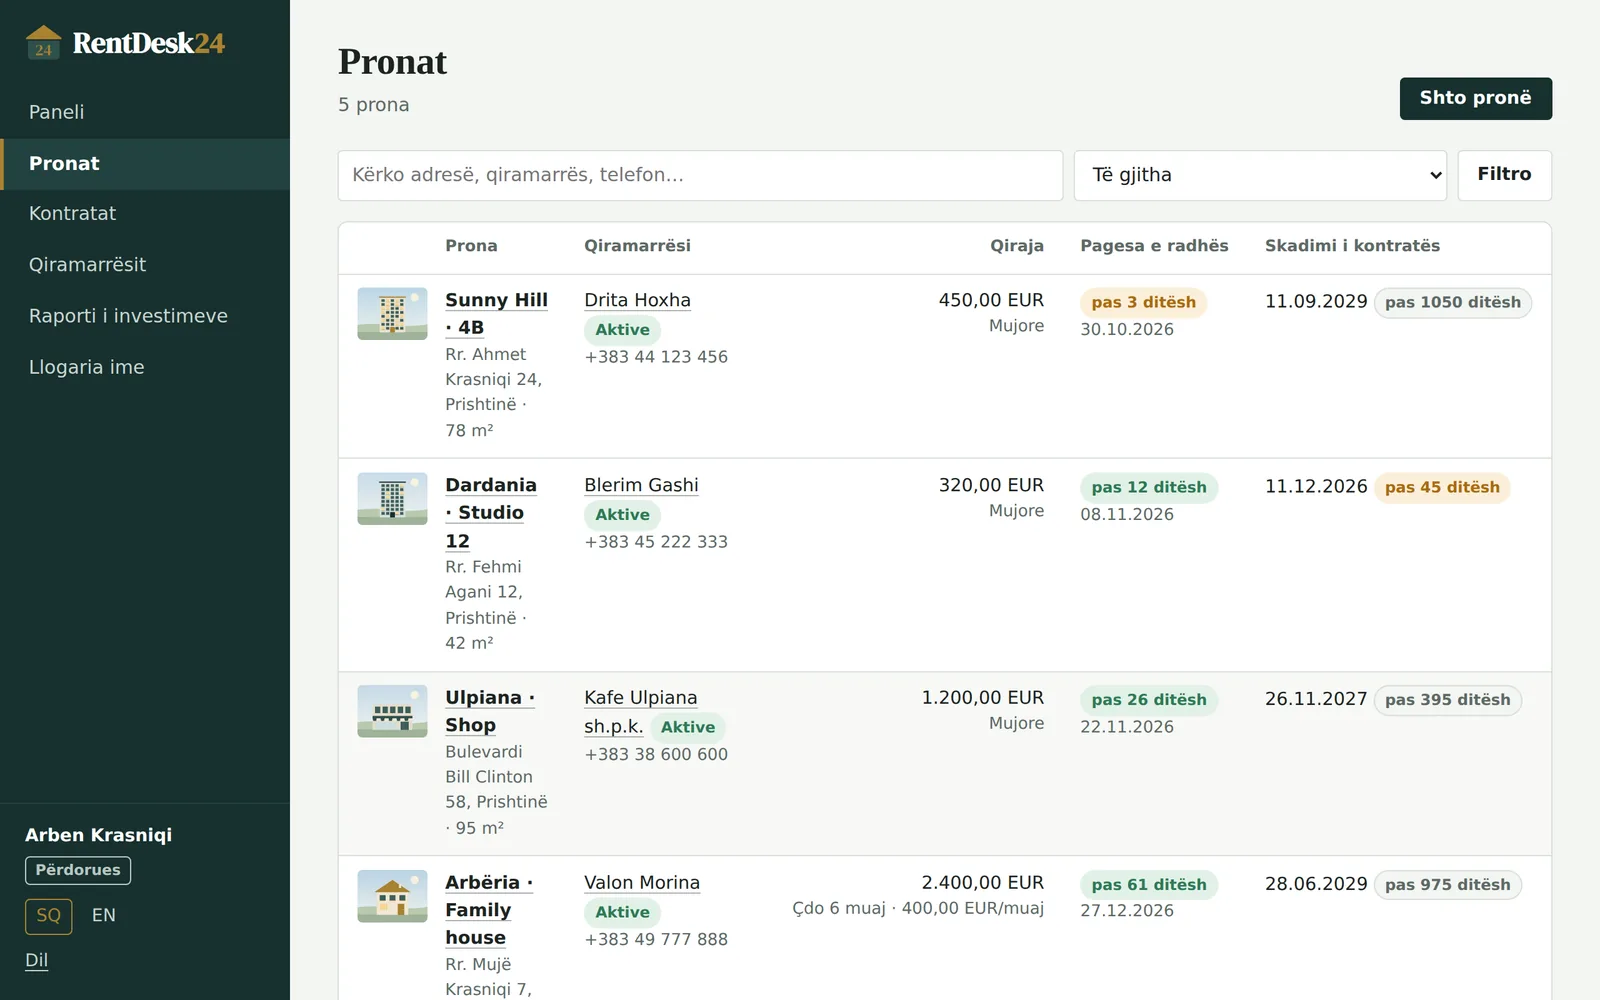1600x1000 pixels.
Task: Click the Dil logout link
Action: coord(37,961)
